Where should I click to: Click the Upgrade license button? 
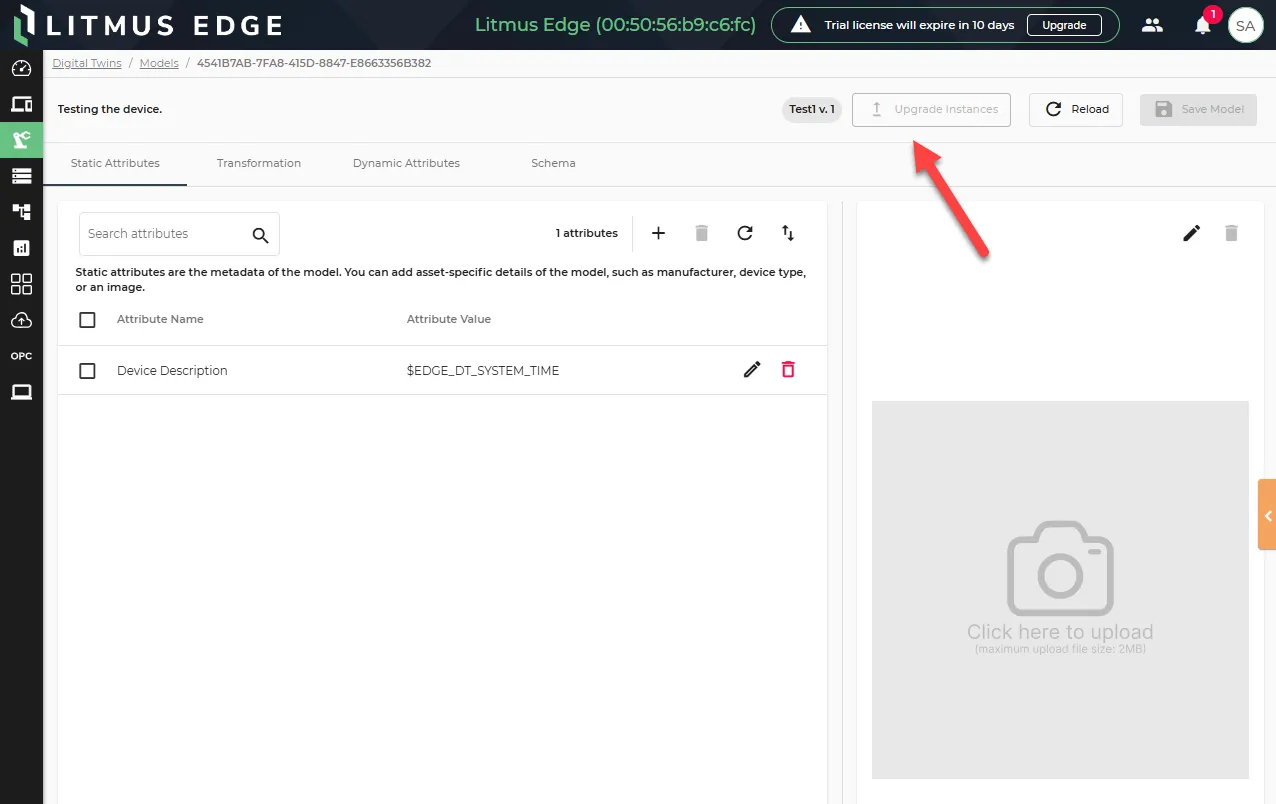pos(1064,25)
